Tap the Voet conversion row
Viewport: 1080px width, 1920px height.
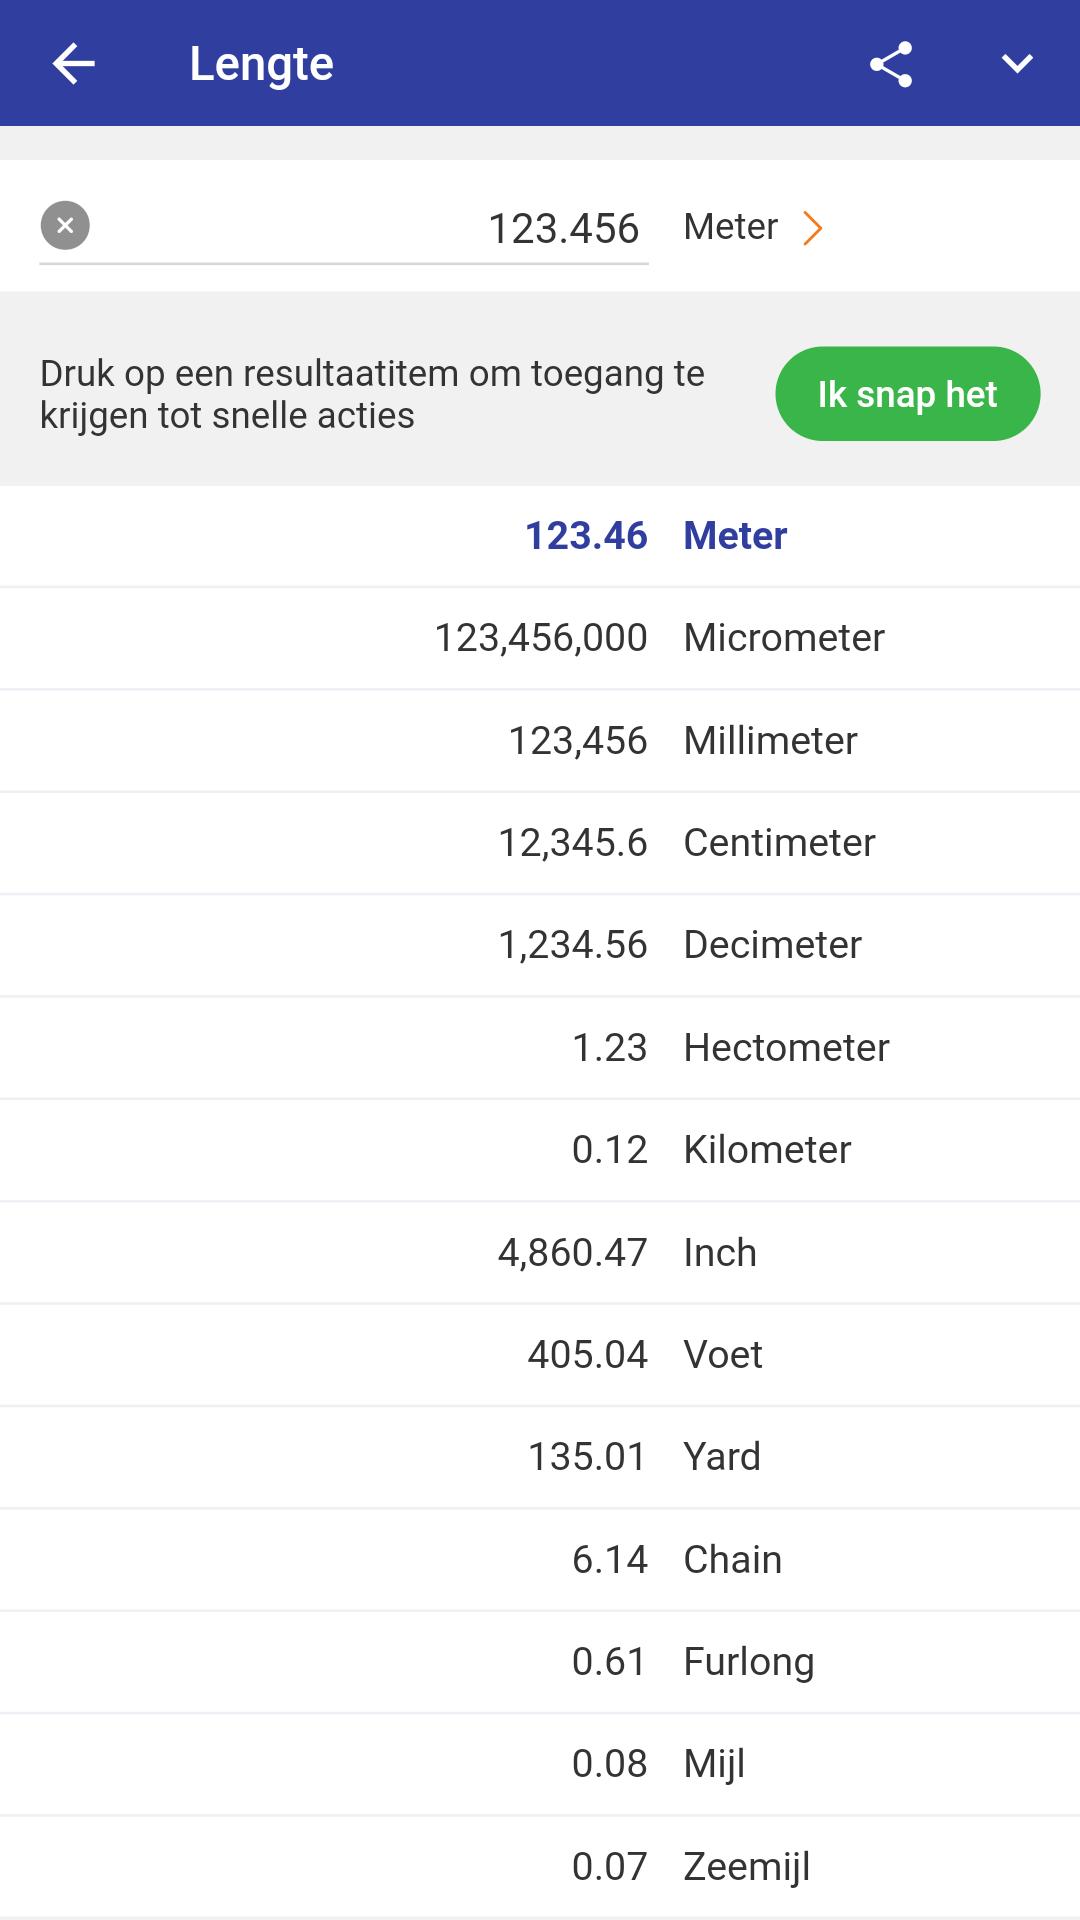point(540,1355)
